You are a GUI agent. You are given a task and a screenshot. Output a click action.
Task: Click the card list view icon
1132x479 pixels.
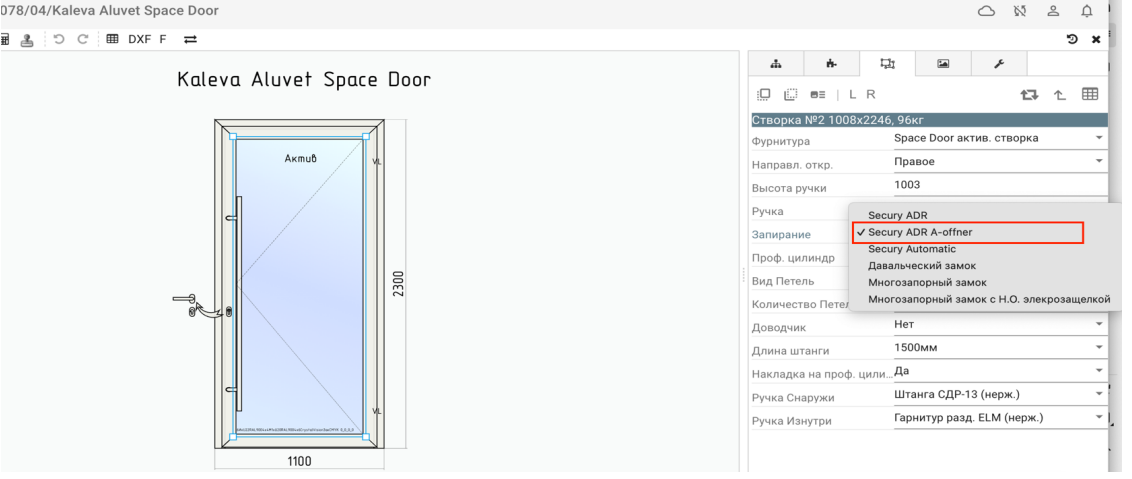tap(818, 94)
